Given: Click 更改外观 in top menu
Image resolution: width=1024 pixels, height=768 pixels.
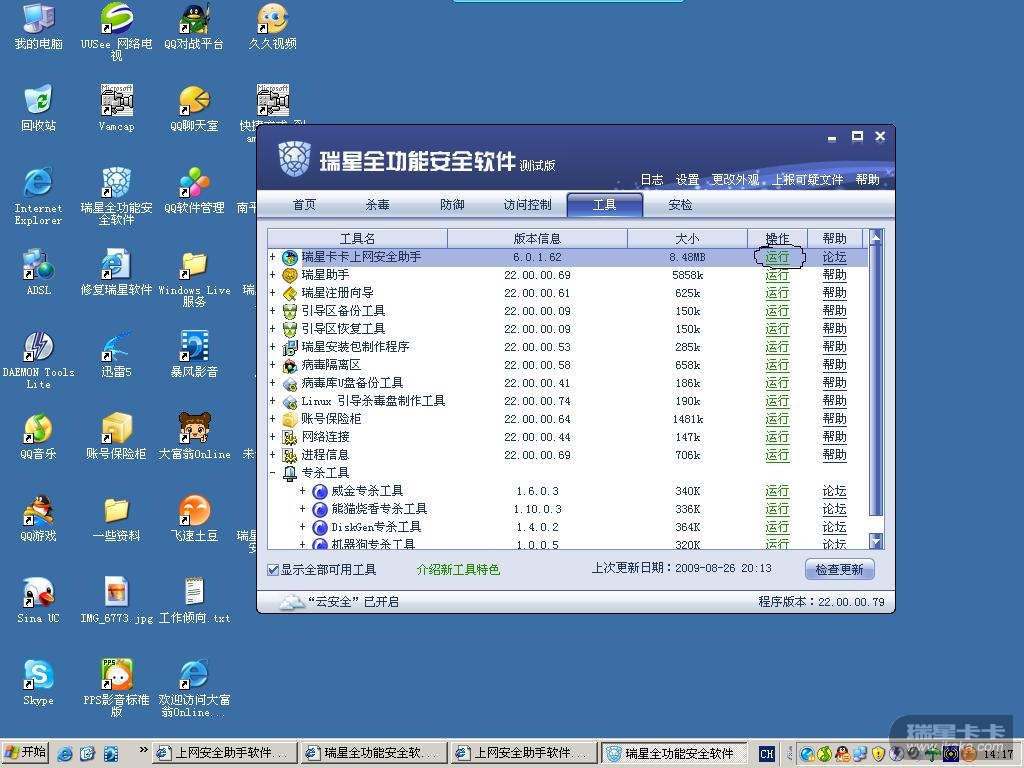Looking at the screenshot, I should pyautogui.click(x=735, y=180).
